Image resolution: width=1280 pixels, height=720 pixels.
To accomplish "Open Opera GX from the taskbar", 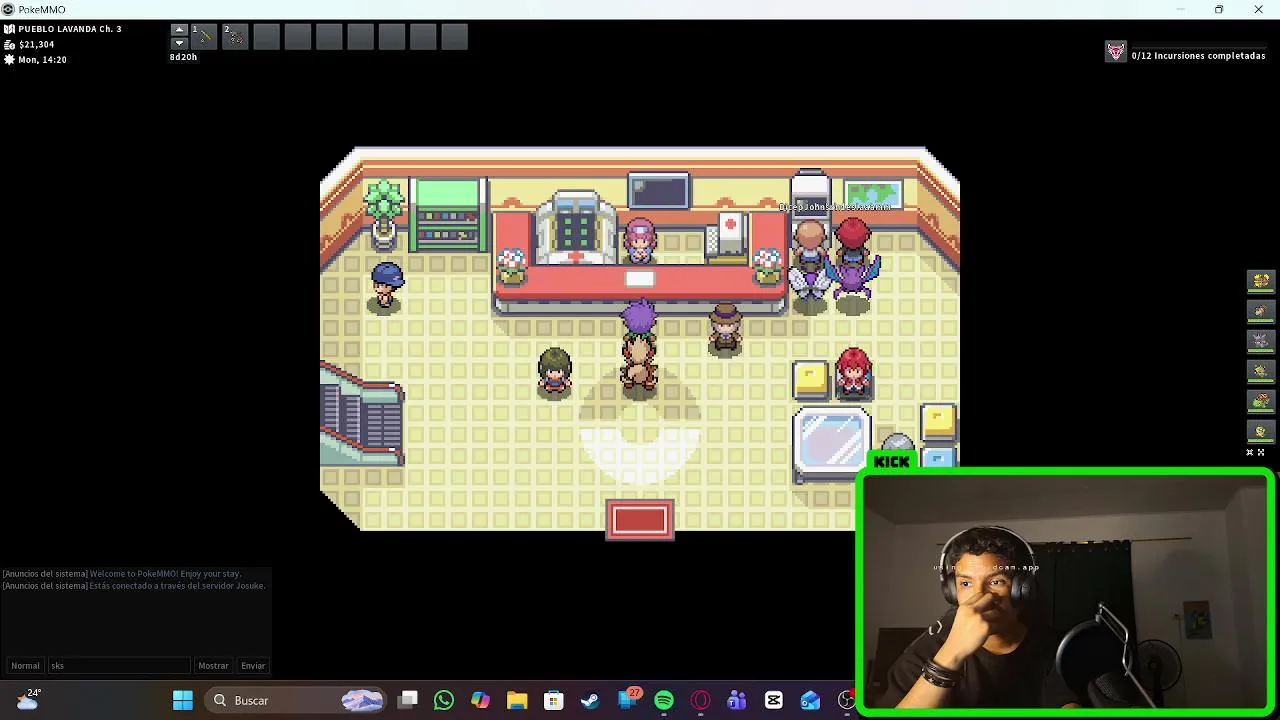I will [x=700, y=701].
